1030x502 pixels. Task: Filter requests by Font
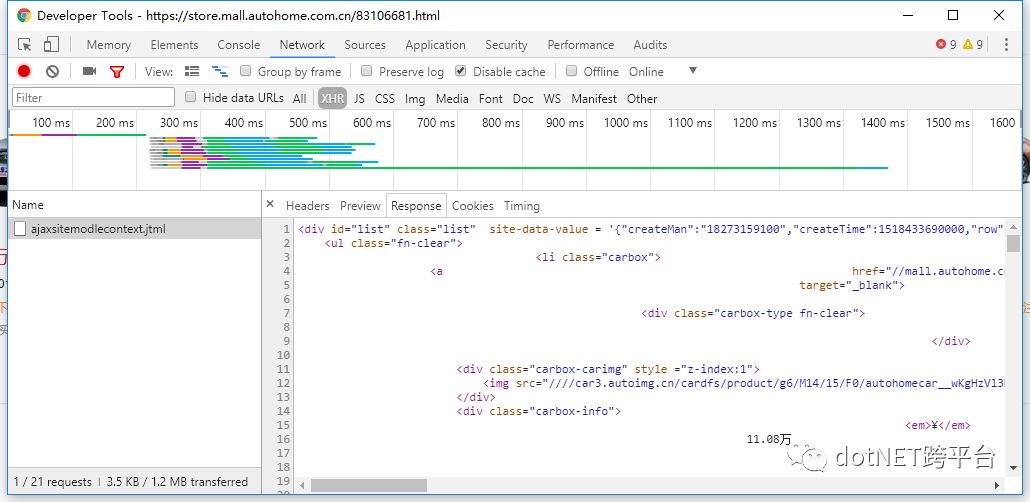tap(490, 99)
